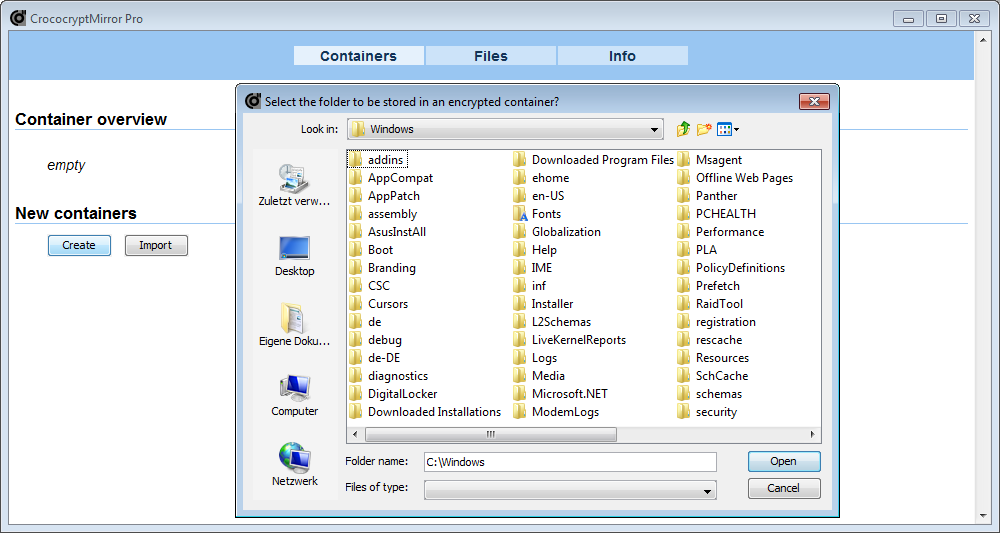Click folder icon beside Installer
The image size is (1000, 533).
coord(520,303)
